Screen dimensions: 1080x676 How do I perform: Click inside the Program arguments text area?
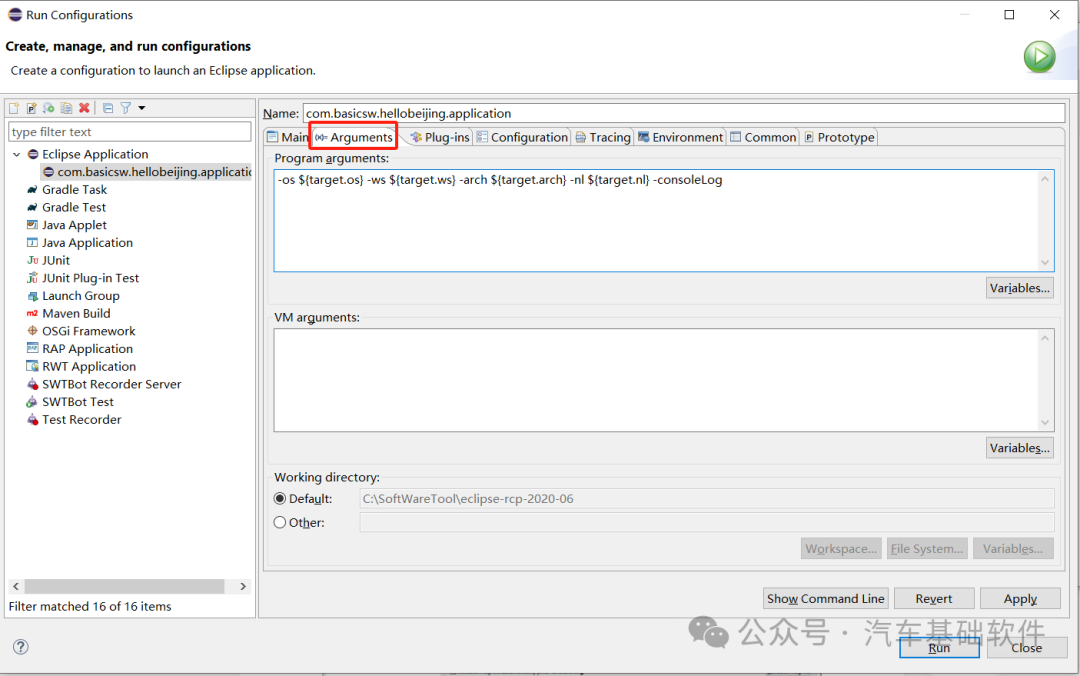[x=657, y=221]
